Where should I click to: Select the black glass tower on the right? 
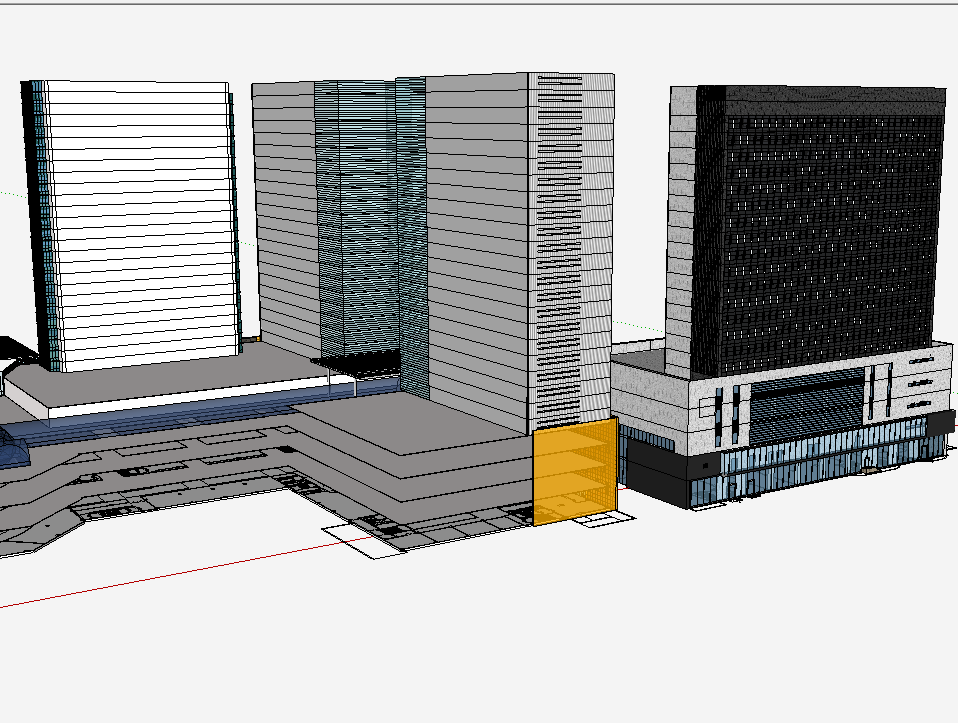click(819, 229)
